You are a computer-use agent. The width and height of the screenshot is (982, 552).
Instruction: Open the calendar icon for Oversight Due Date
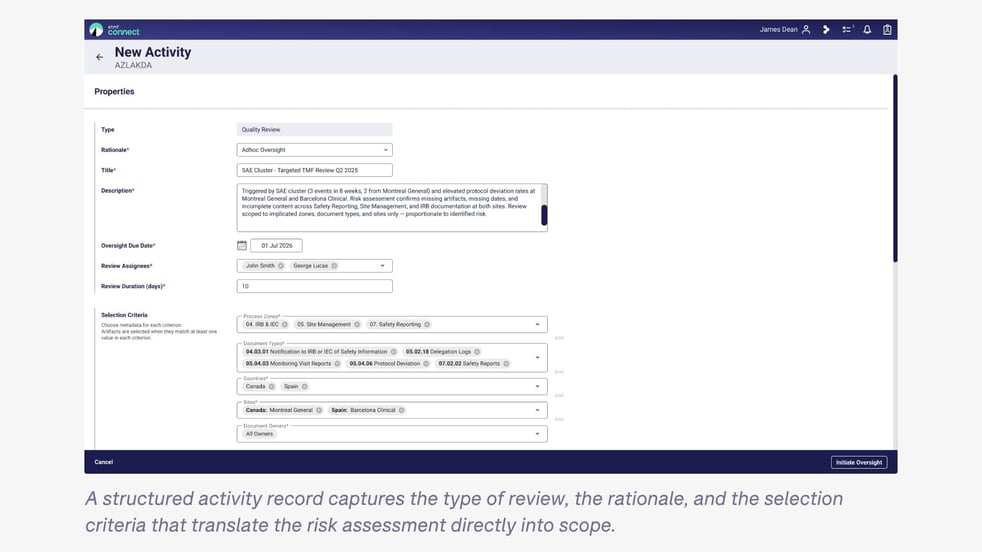pos(242,245)
